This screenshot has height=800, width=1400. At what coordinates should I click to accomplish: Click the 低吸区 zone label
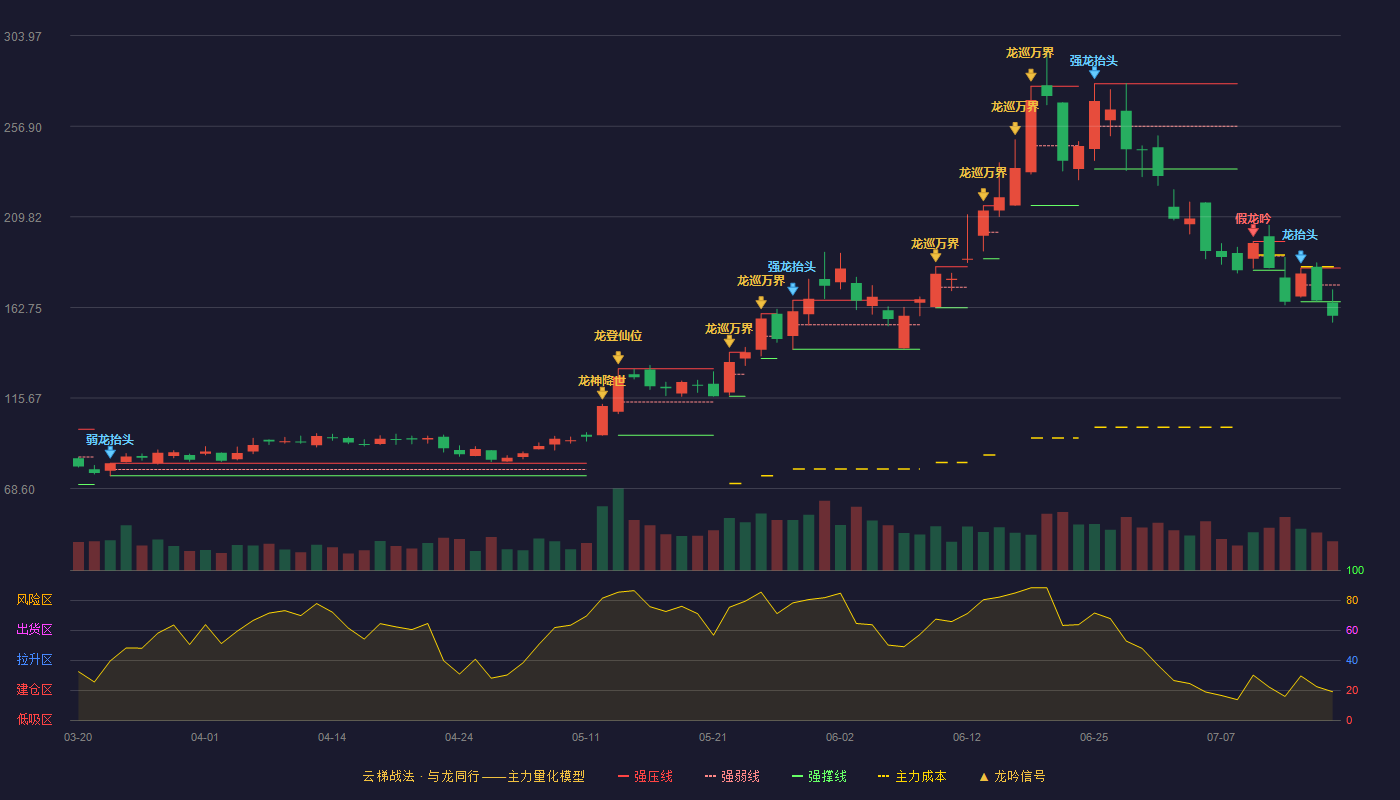[35, 719]
